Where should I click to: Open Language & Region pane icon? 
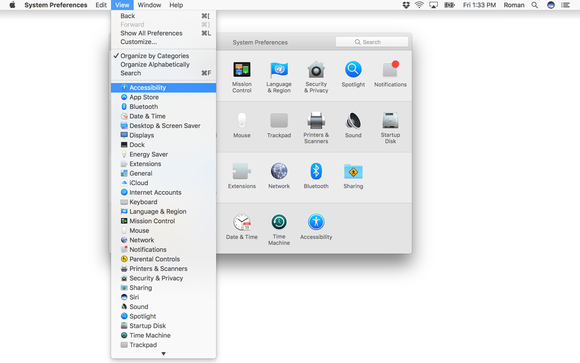[279, 70]
